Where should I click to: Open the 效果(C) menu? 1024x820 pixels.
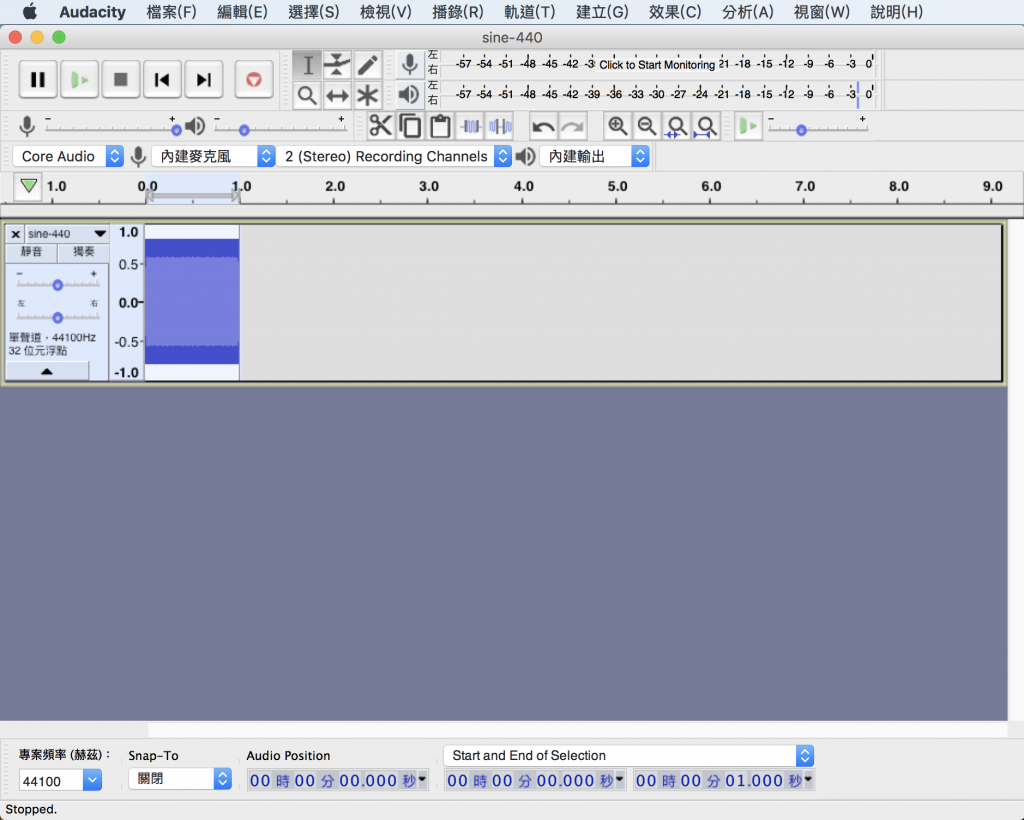[x=675, y=12]
